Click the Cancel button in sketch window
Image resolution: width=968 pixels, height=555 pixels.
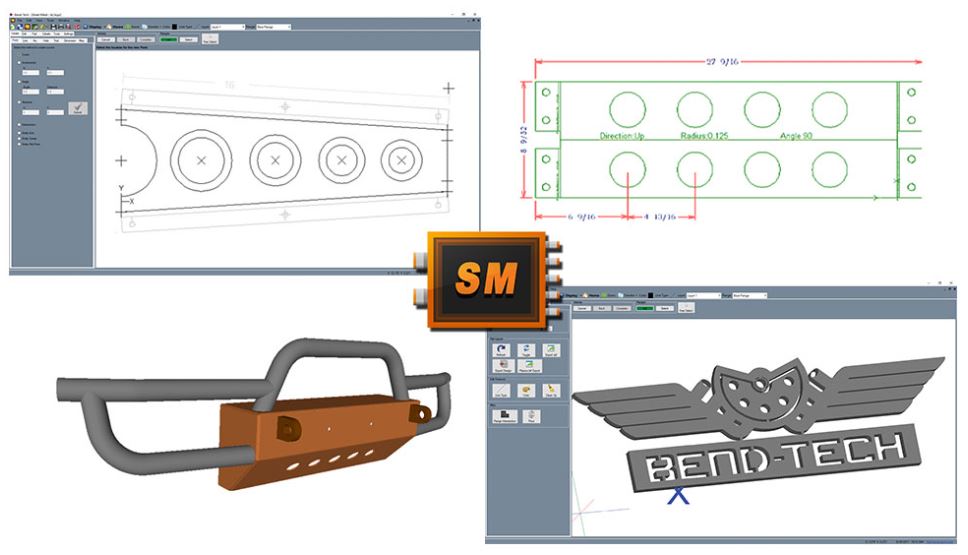click(106, 40)
